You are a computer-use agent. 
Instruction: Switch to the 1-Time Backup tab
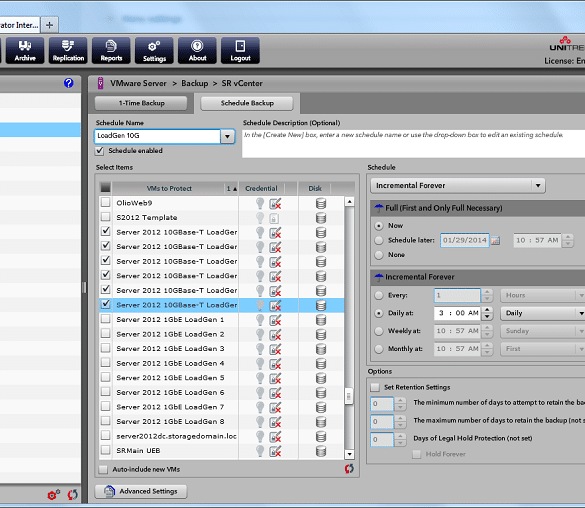(141, 103)
